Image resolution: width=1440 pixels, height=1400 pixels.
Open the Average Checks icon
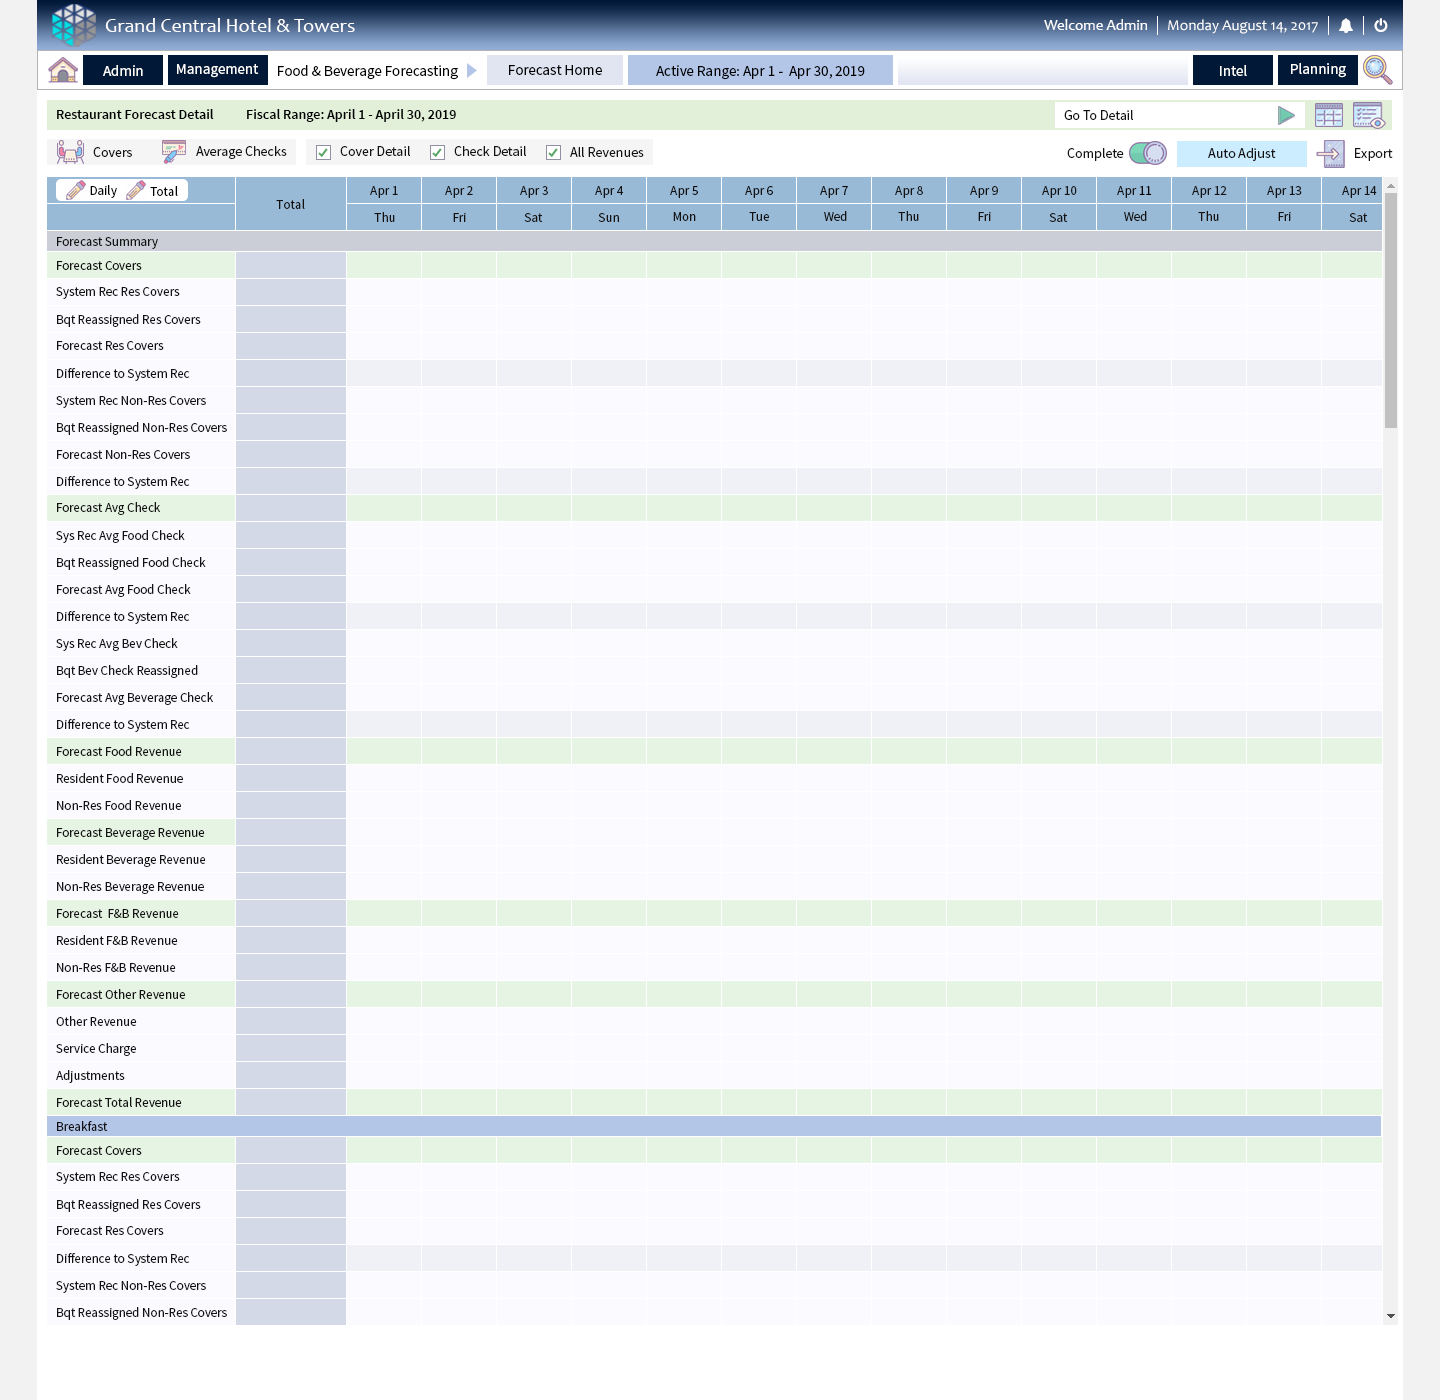click(174, 152)
